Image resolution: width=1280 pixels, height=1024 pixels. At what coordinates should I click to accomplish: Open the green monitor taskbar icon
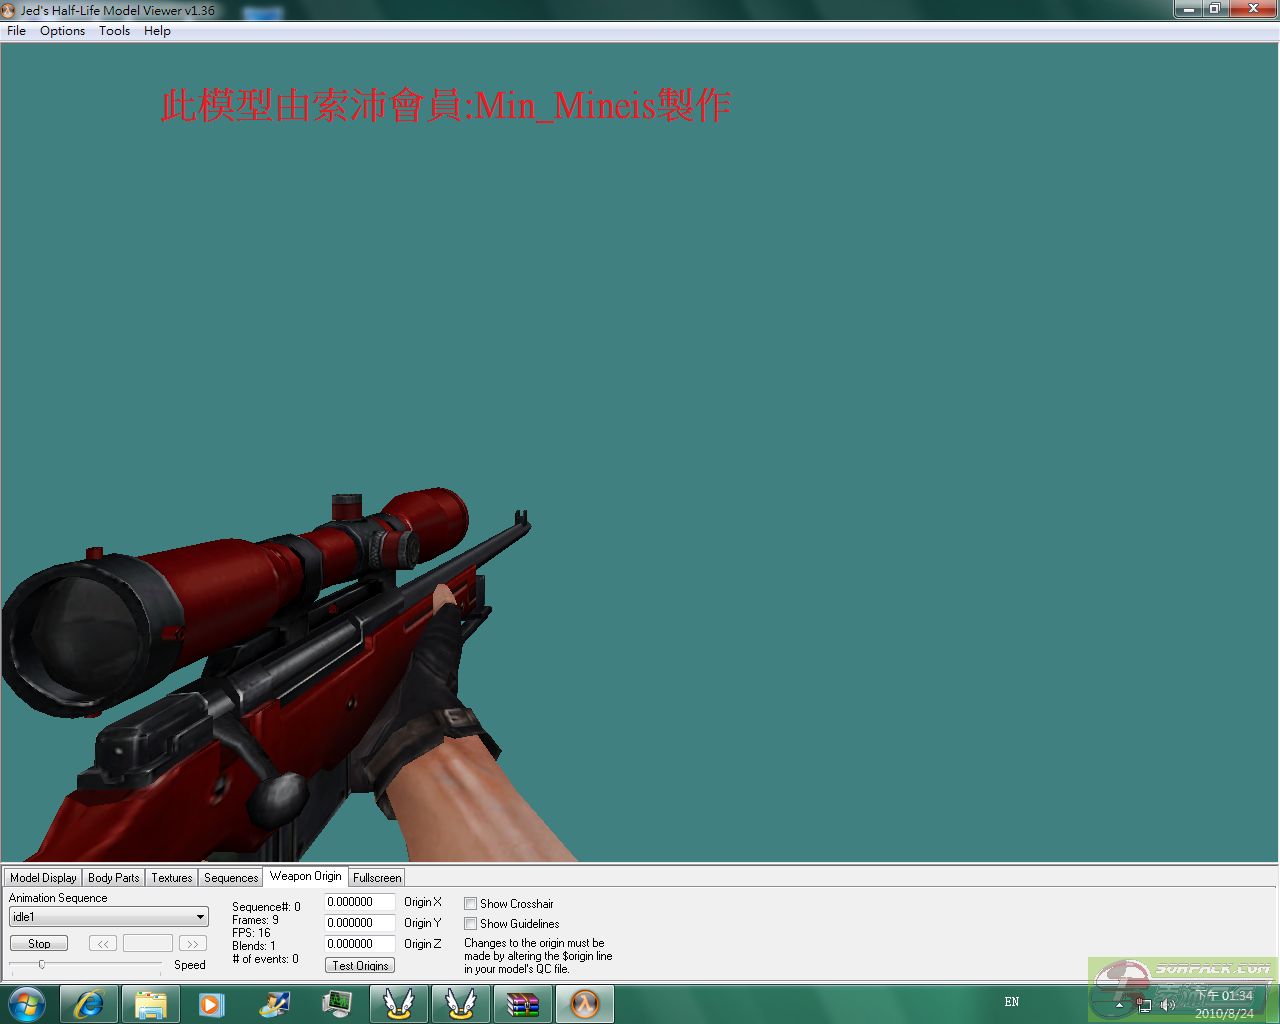337,1004
